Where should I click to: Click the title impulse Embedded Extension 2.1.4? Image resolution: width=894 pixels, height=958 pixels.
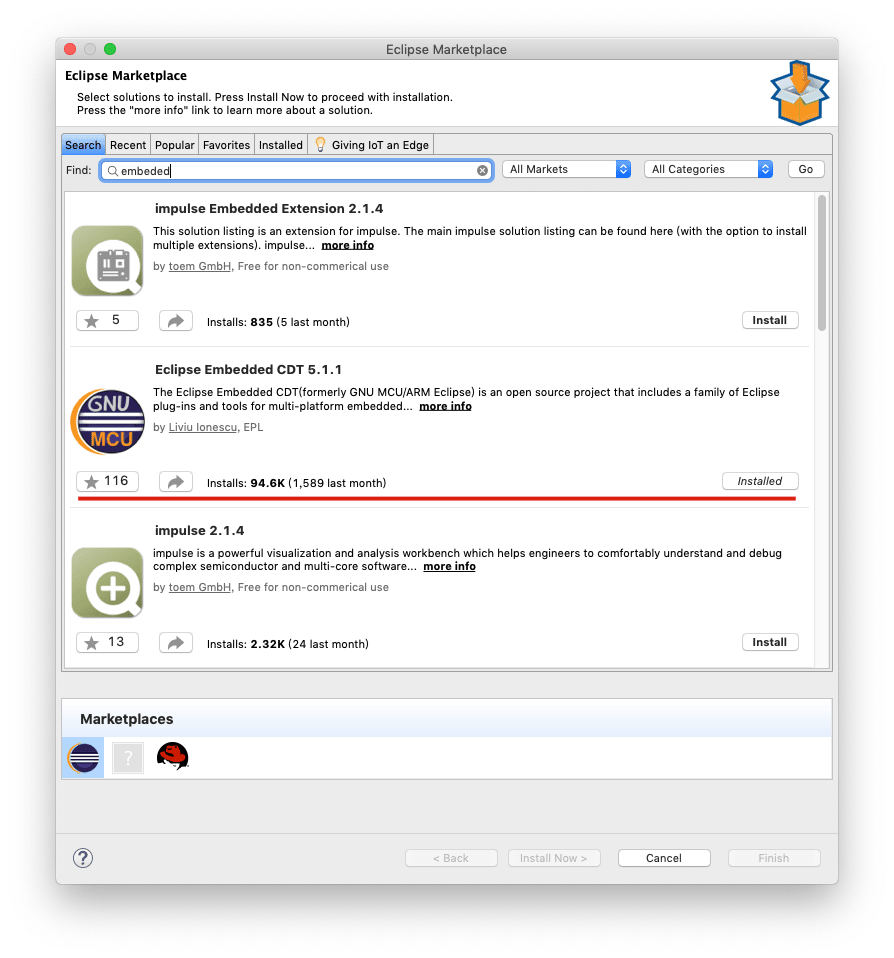(269, 208)
